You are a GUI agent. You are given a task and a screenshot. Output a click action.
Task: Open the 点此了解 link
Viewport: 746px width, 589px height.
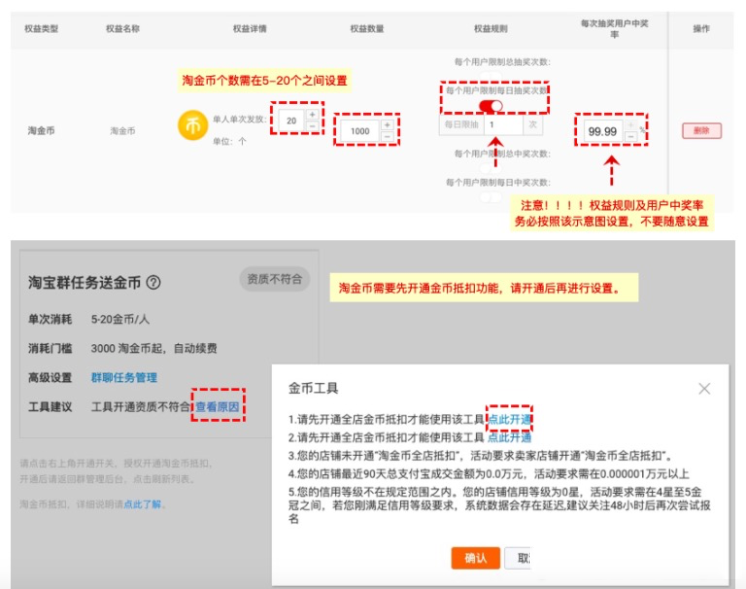click(142, 504)
